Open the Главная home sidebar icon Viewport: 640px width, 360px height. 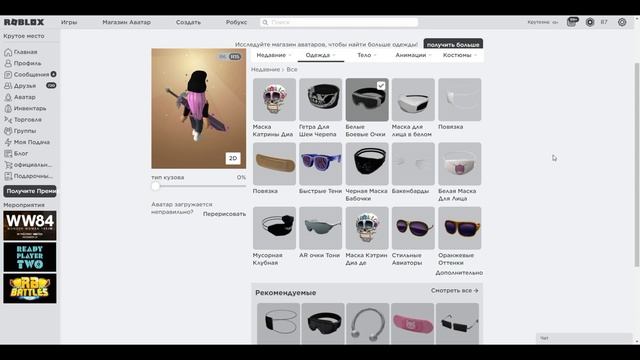pos(8,52)
